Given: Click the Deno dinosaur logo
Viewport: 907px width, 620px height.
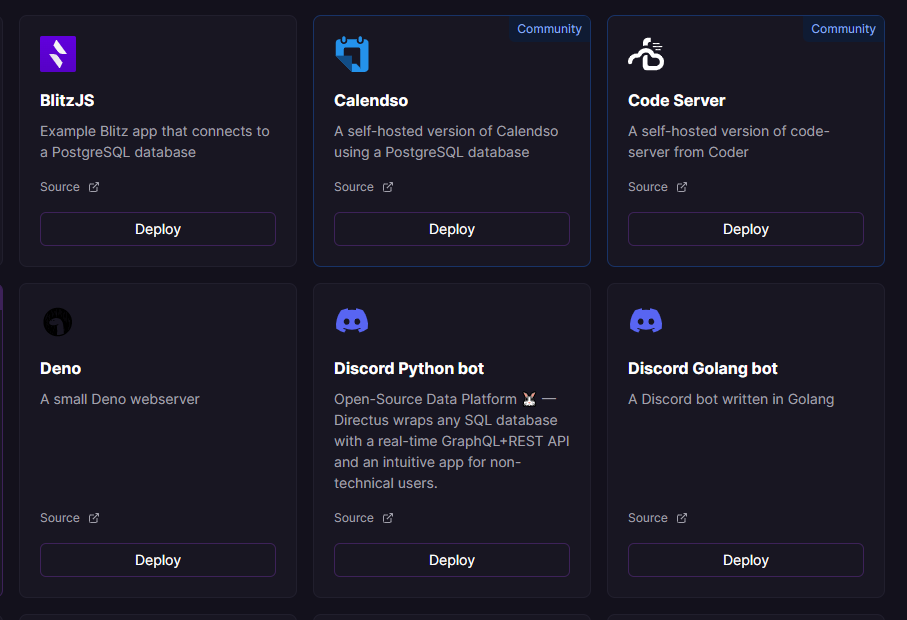Looking at the screenshot, I should pyautogui.click(x=57, y=322).
